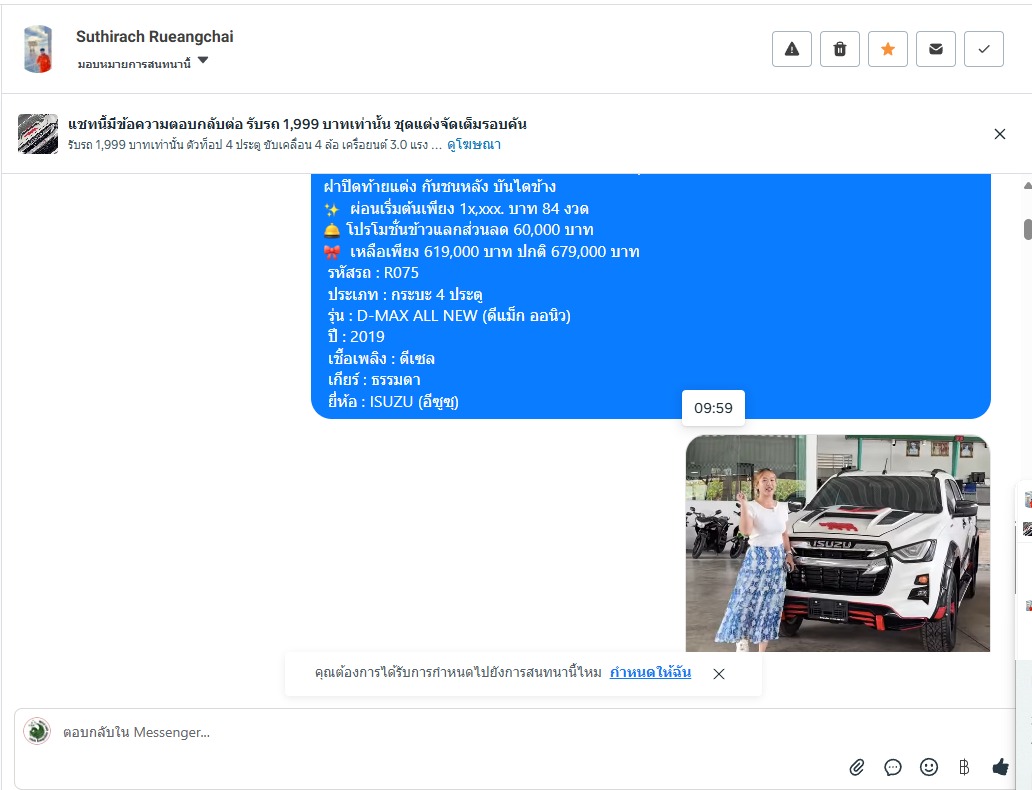Viewport: 1032px width, 790px height.
Task: Click the รหัสรถ : R075 message line
Action: (x=373, y=273)
